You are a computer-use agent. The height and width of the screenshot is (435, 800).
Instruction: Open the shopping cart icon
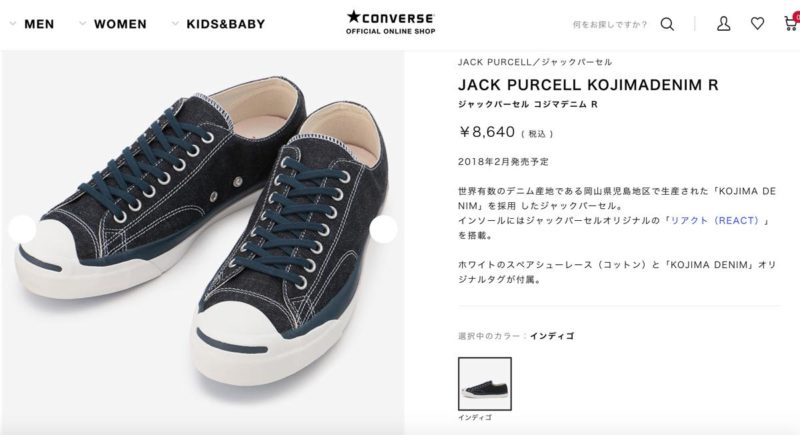[x=791, y=23]
